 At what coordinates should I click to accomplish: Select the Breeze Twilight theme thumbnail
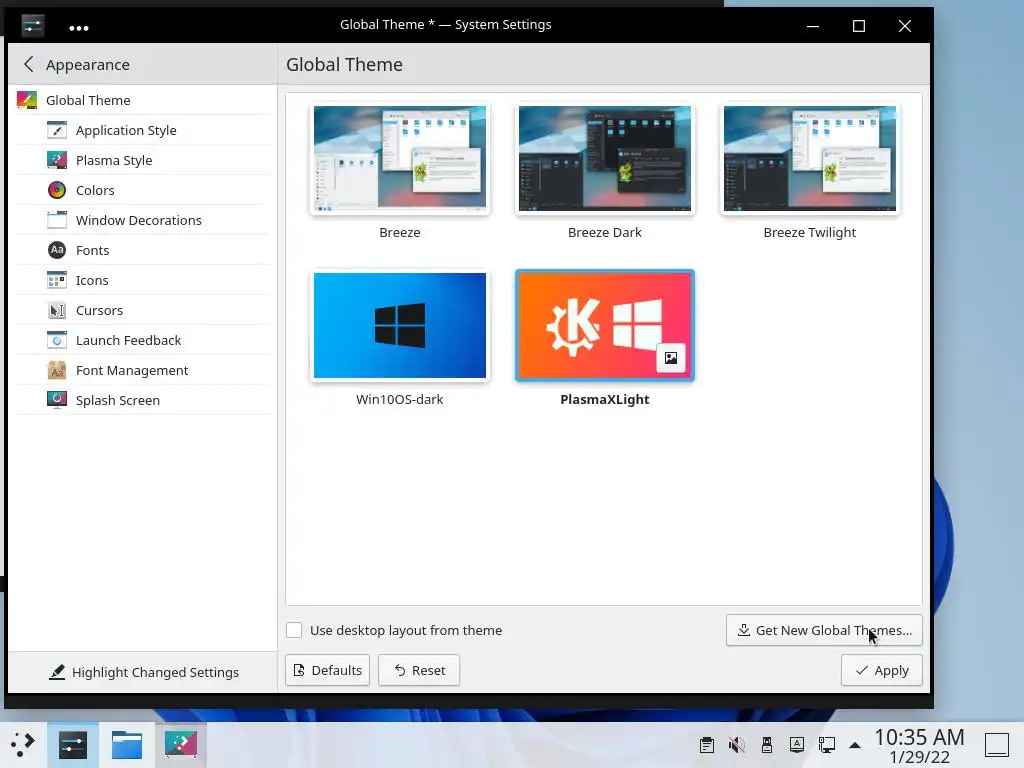click(x=810, y=159)
